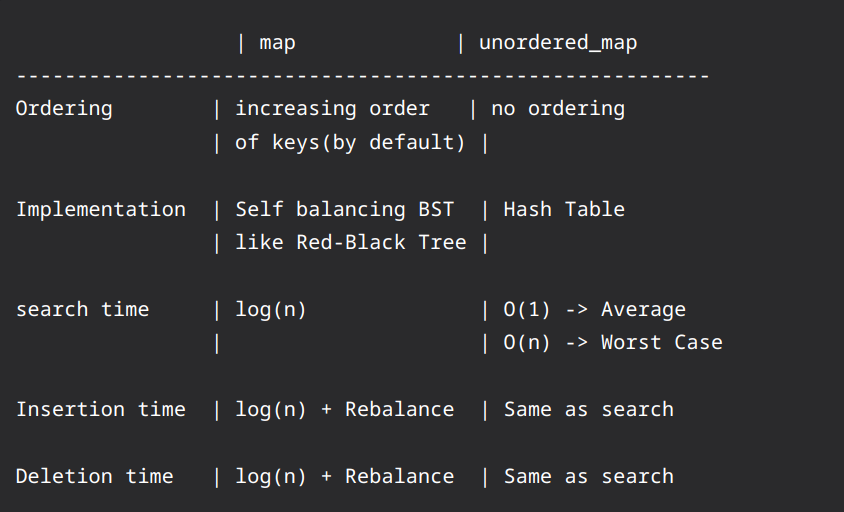Select the "Ordering" row label

[64, 109]
